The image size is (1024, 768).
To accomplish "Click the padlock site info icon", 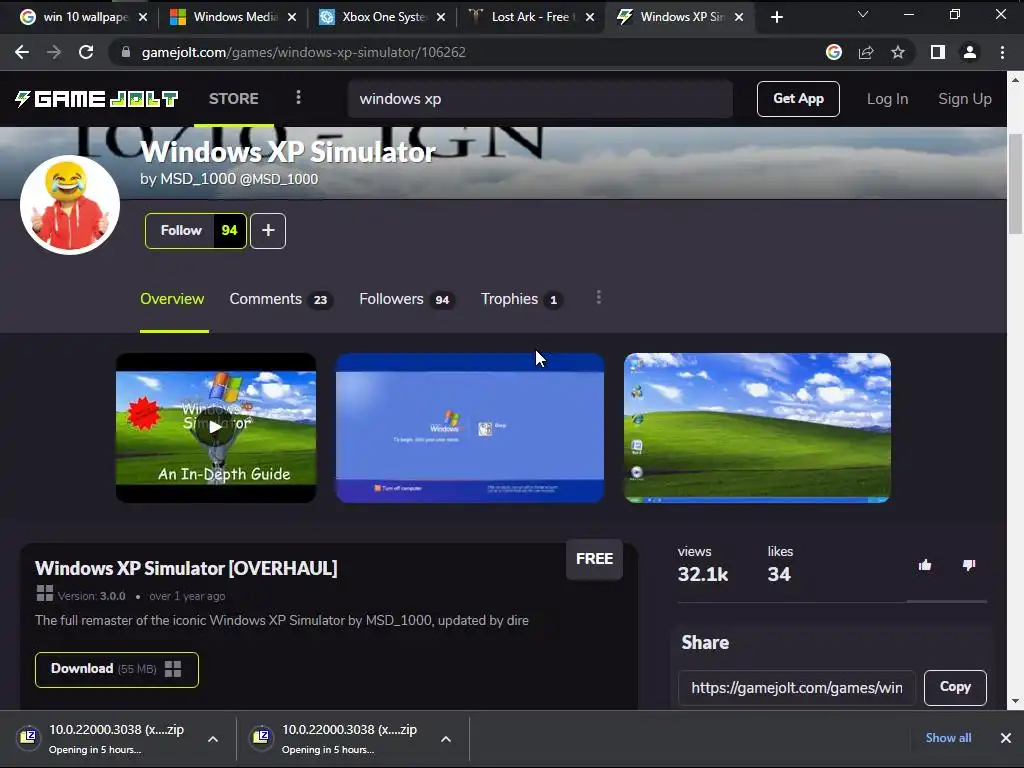I will 126,52.
